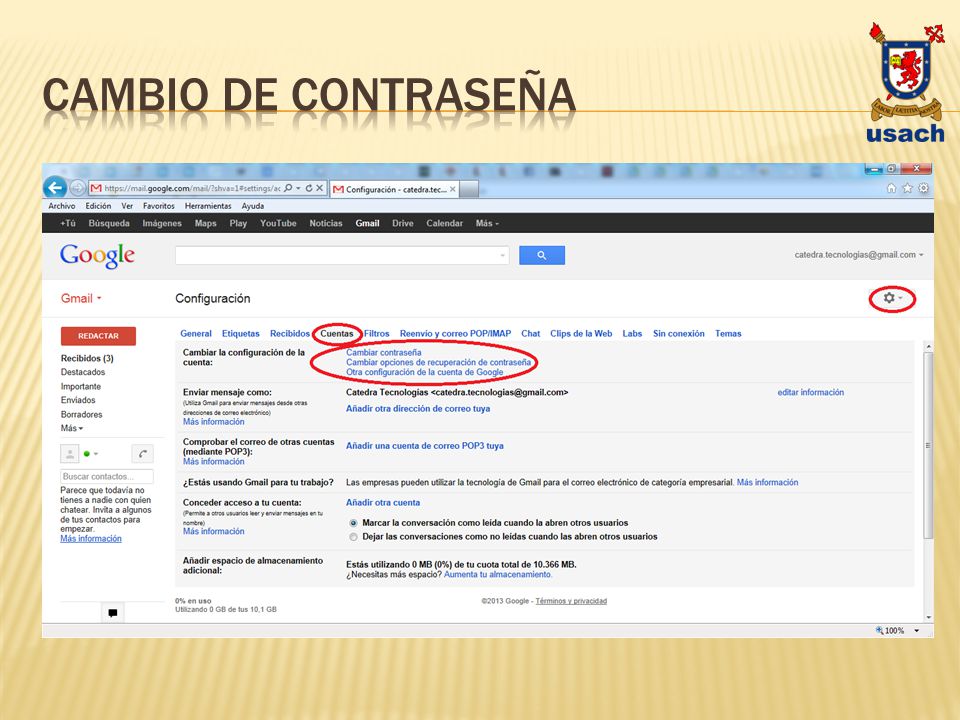960x720 pixels.
Task: Click the blue Google search button
Action: (542, 255)
